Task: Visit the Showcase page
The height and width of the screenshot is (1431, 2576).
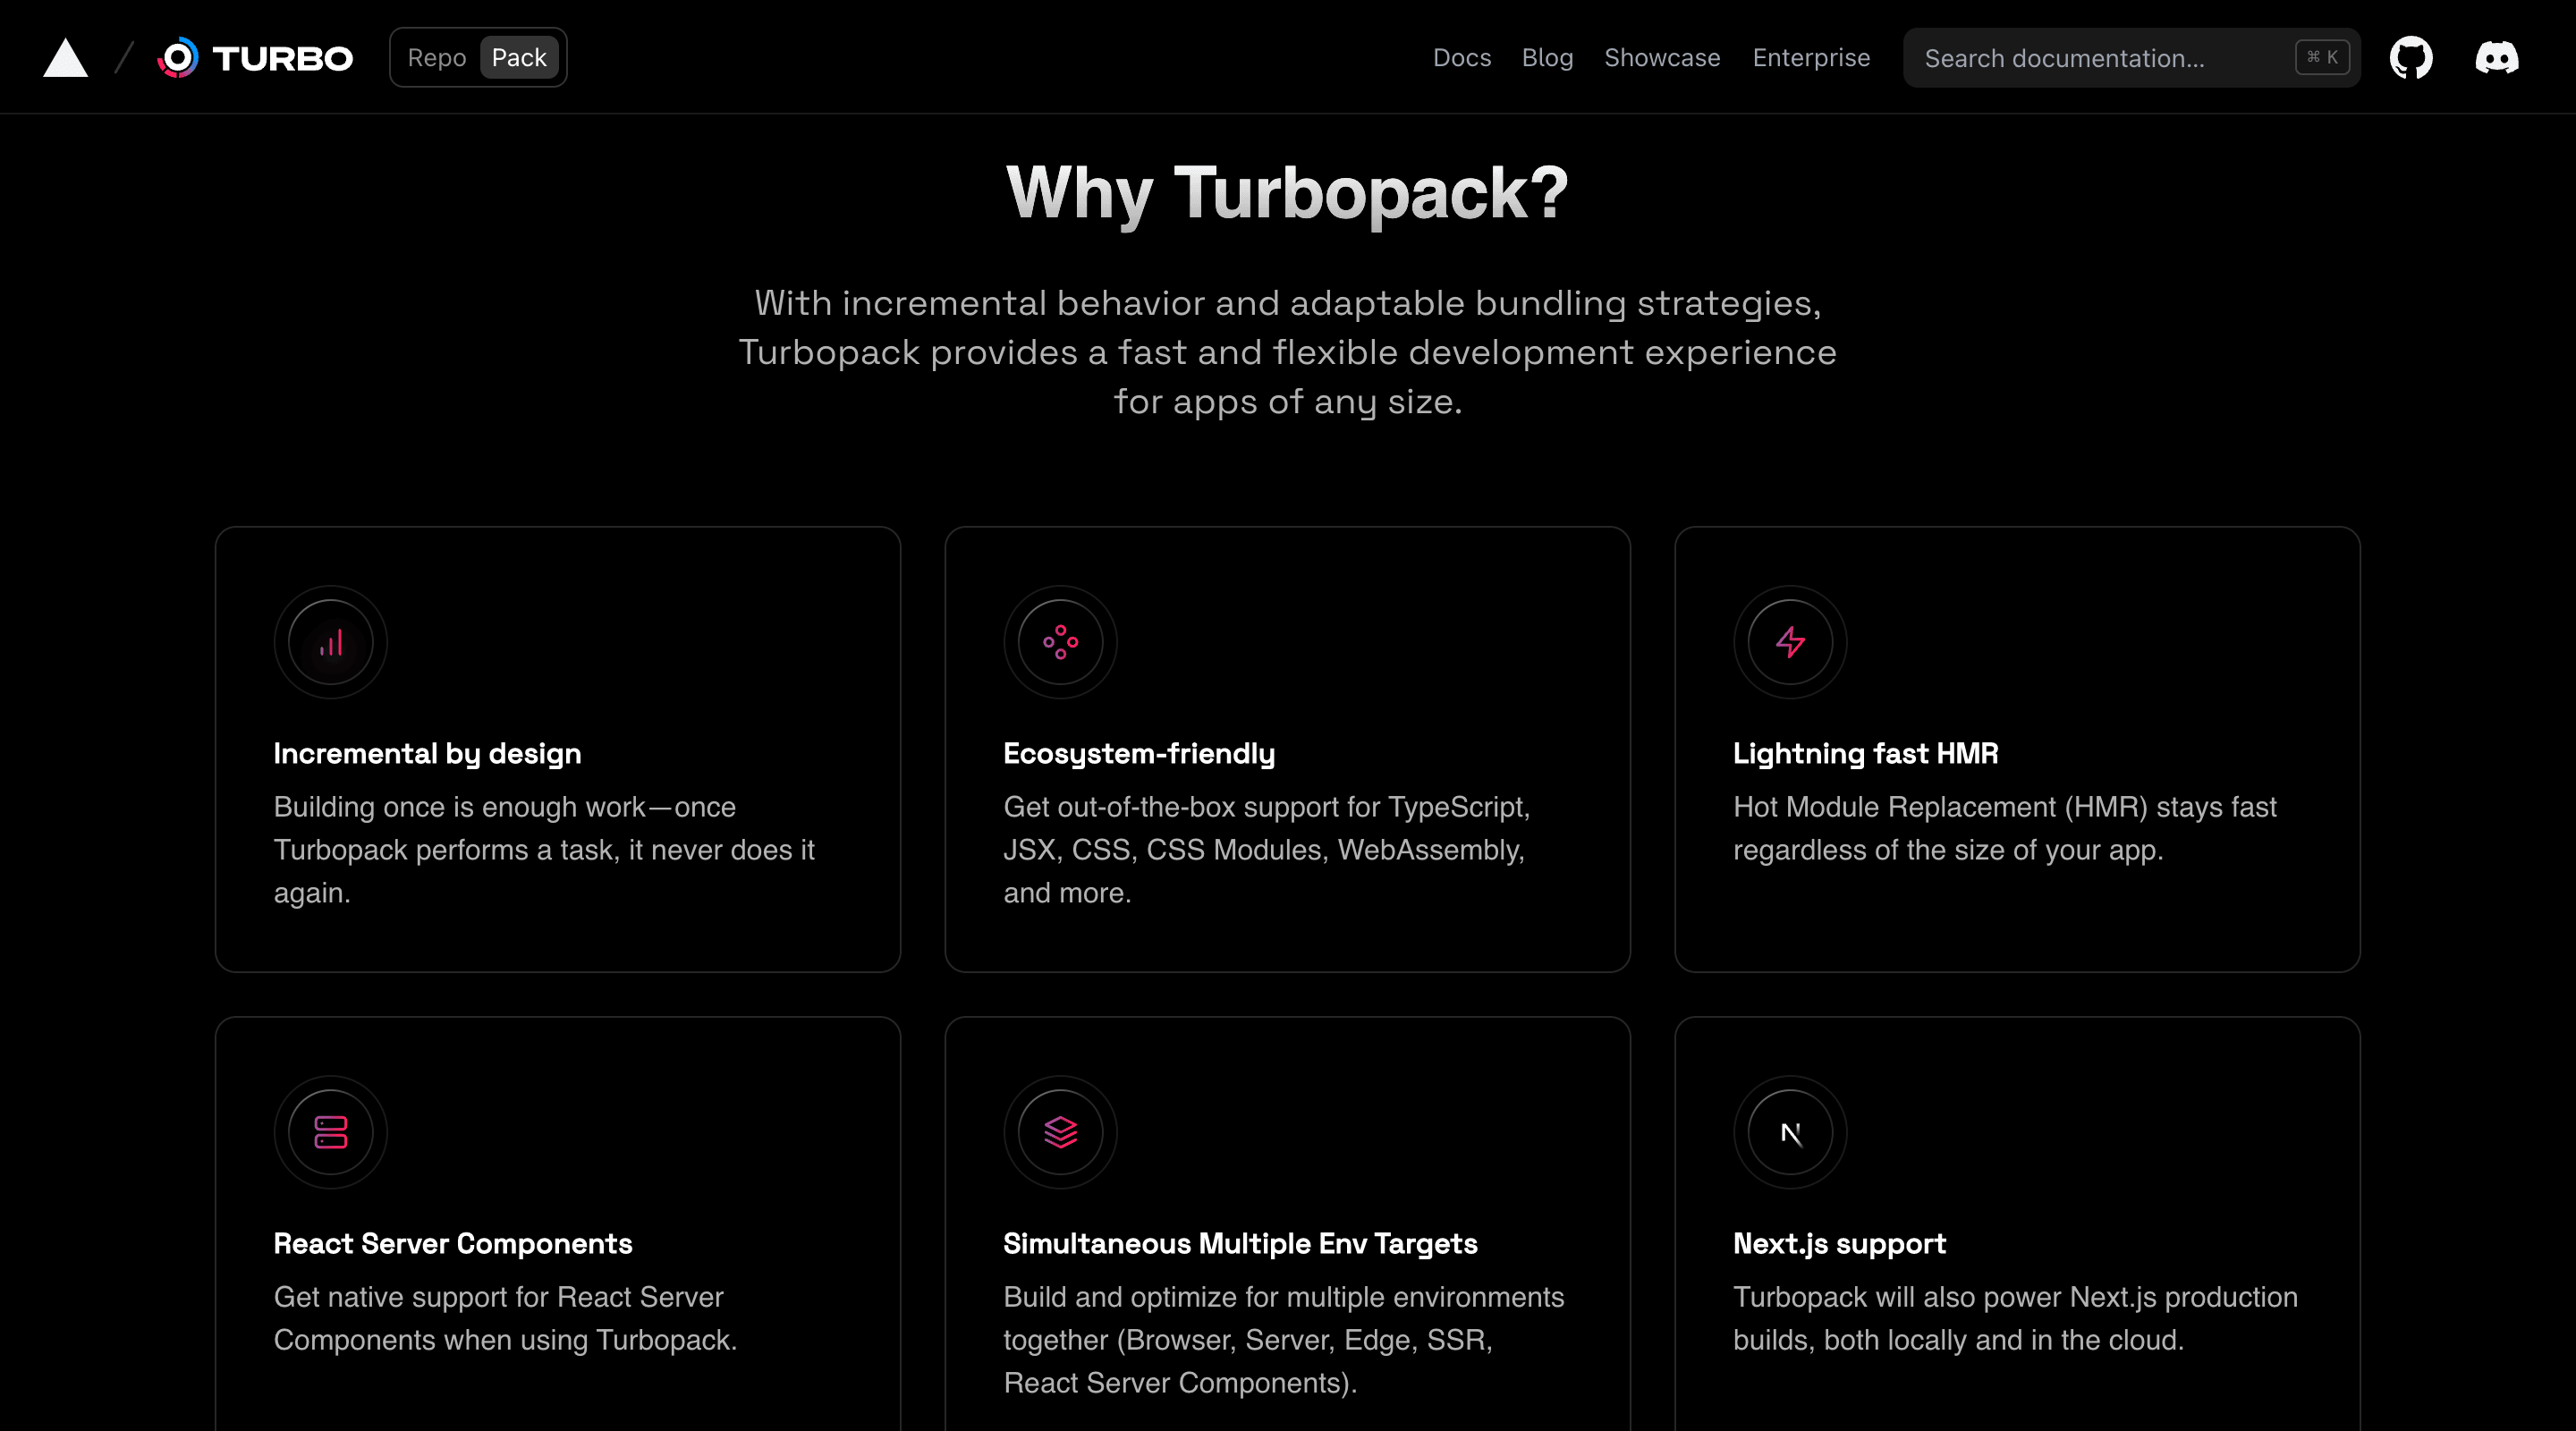Action: 1661,58
